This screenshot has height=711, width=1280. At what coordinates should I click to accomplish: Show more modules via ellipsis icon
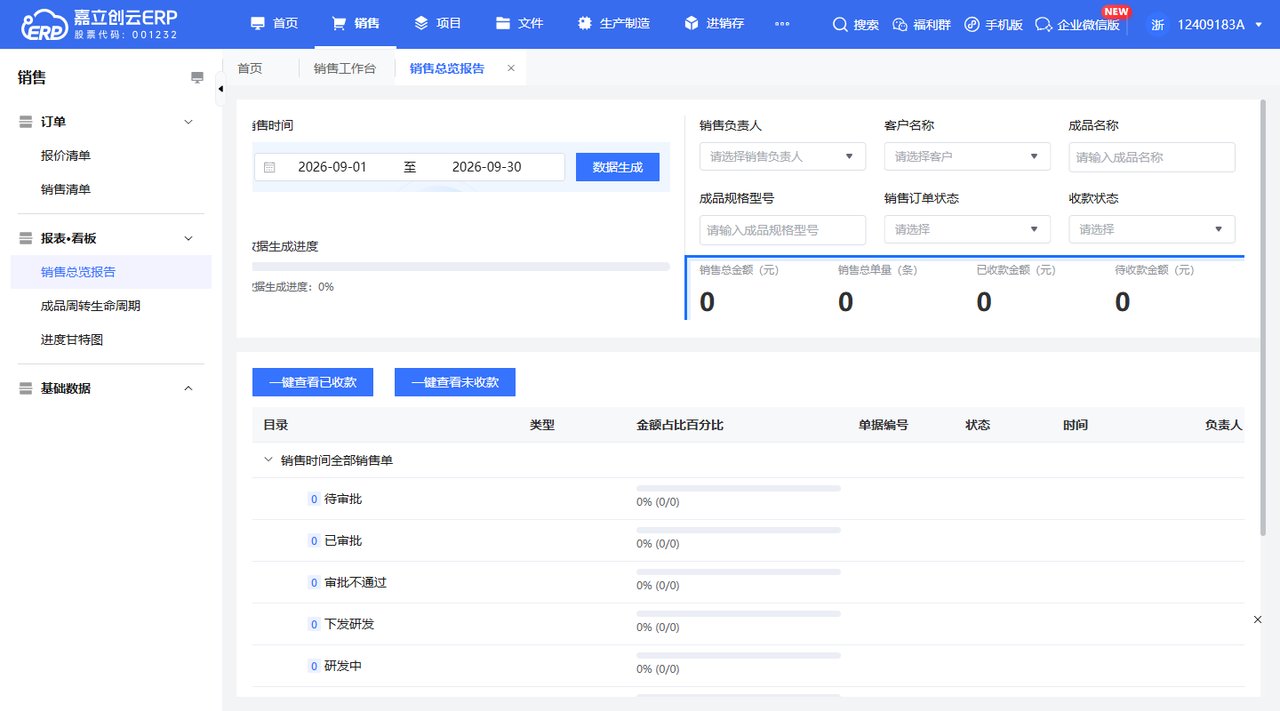(782, 24)
